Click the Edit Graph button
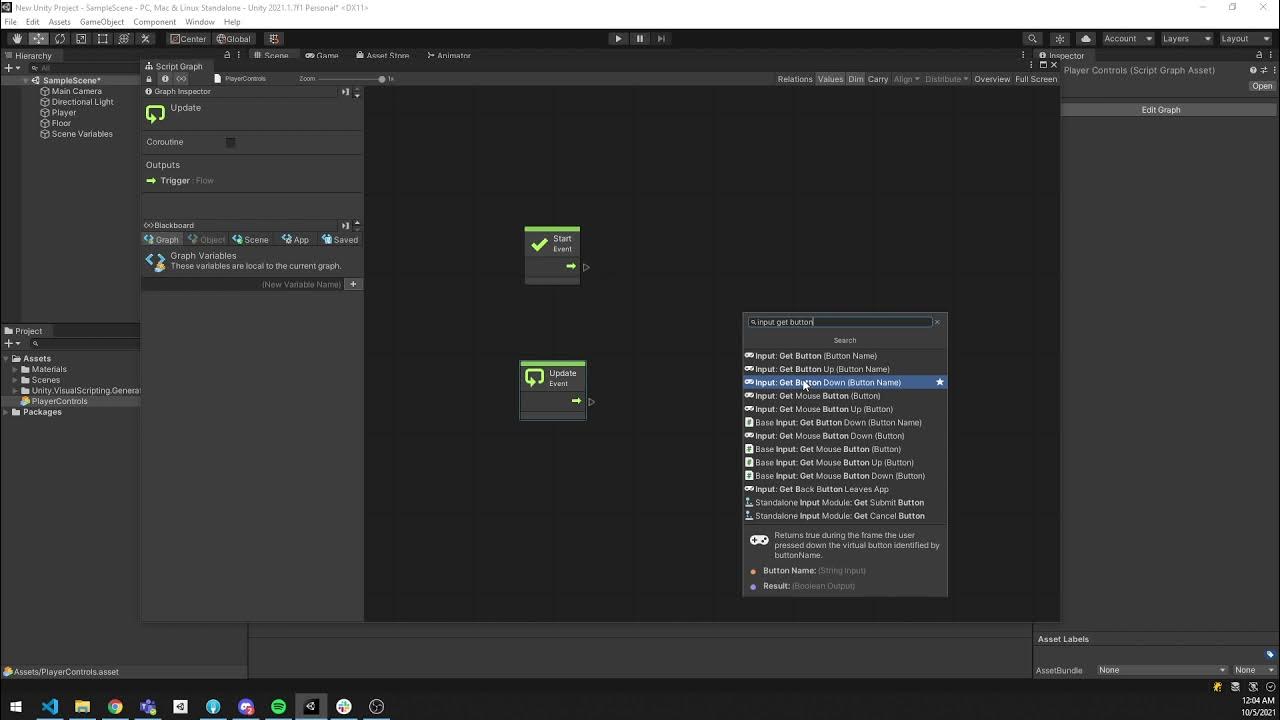Screen dimensions: 1280x720 [x=1161, y=110]
